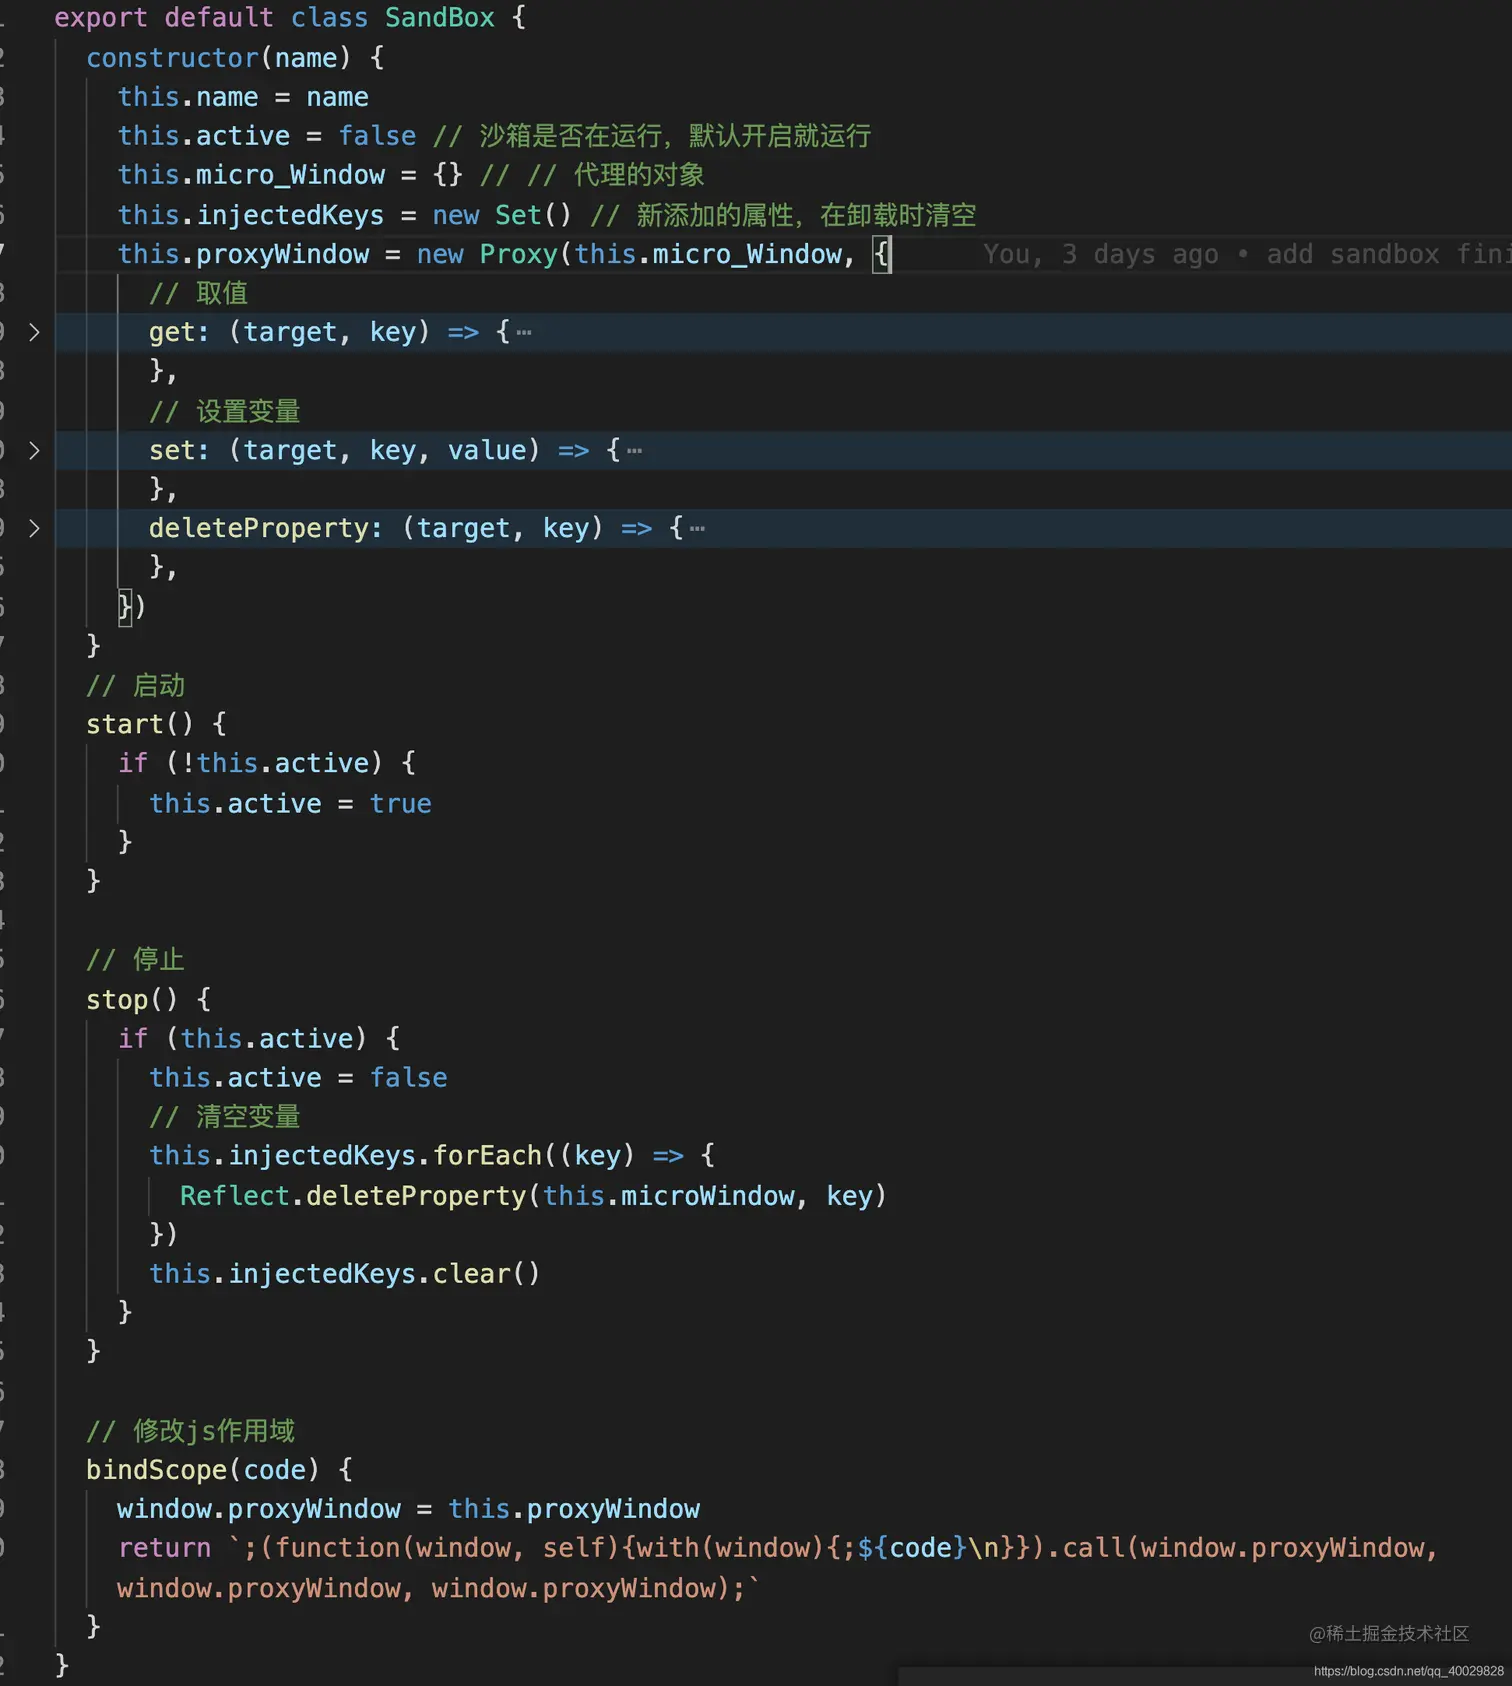Click the 'Proxy' constructor keyword
The image size is (1512, 1686).
(518, 254)
